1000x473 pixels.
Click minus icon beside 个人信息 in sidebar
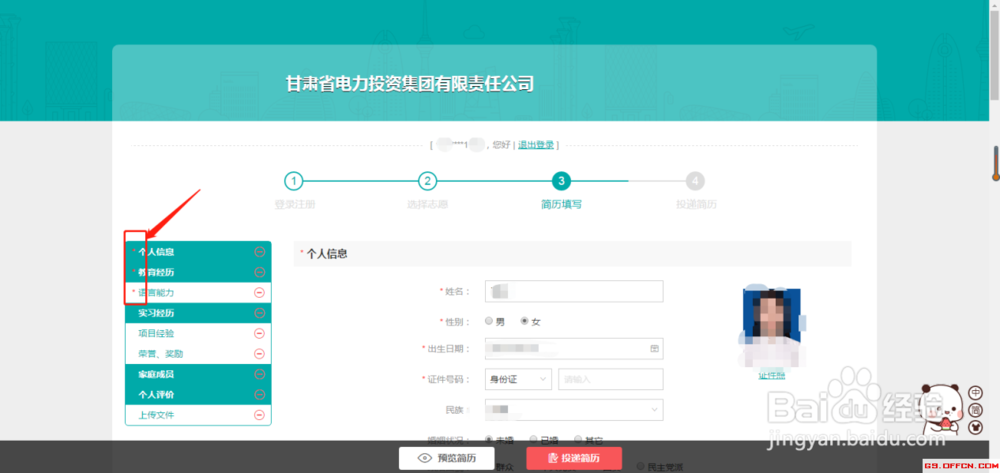pyautogui.click(x=260, y=252)
